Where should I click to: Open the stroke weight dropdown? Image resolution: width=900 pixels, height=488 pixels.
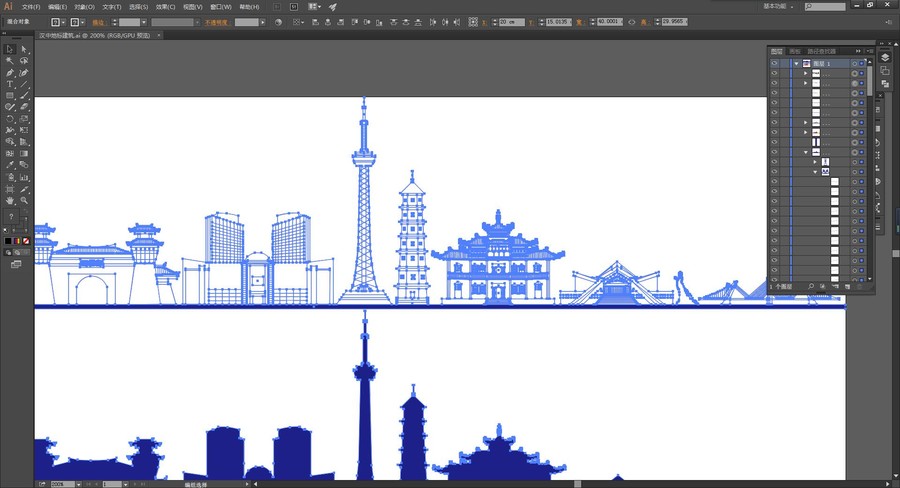(x=143, y=22)
